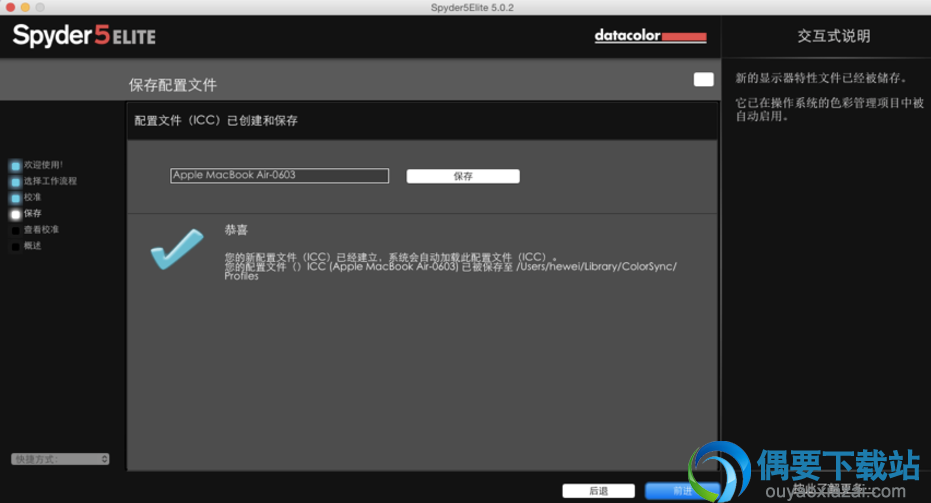This screenshot has height=503, width=931.
Task: Click the 后退 back button
Action: [598, 491]
